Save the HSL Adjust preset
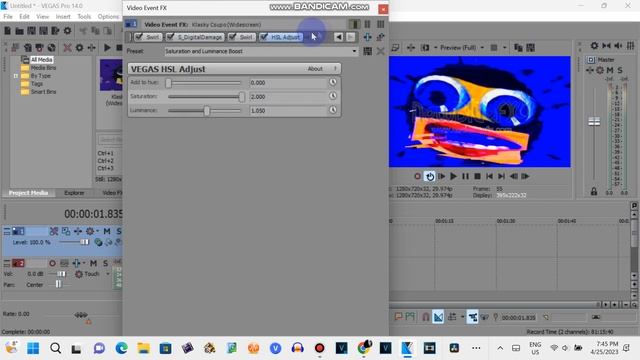 pyautogui.click(x=368, y=51)
